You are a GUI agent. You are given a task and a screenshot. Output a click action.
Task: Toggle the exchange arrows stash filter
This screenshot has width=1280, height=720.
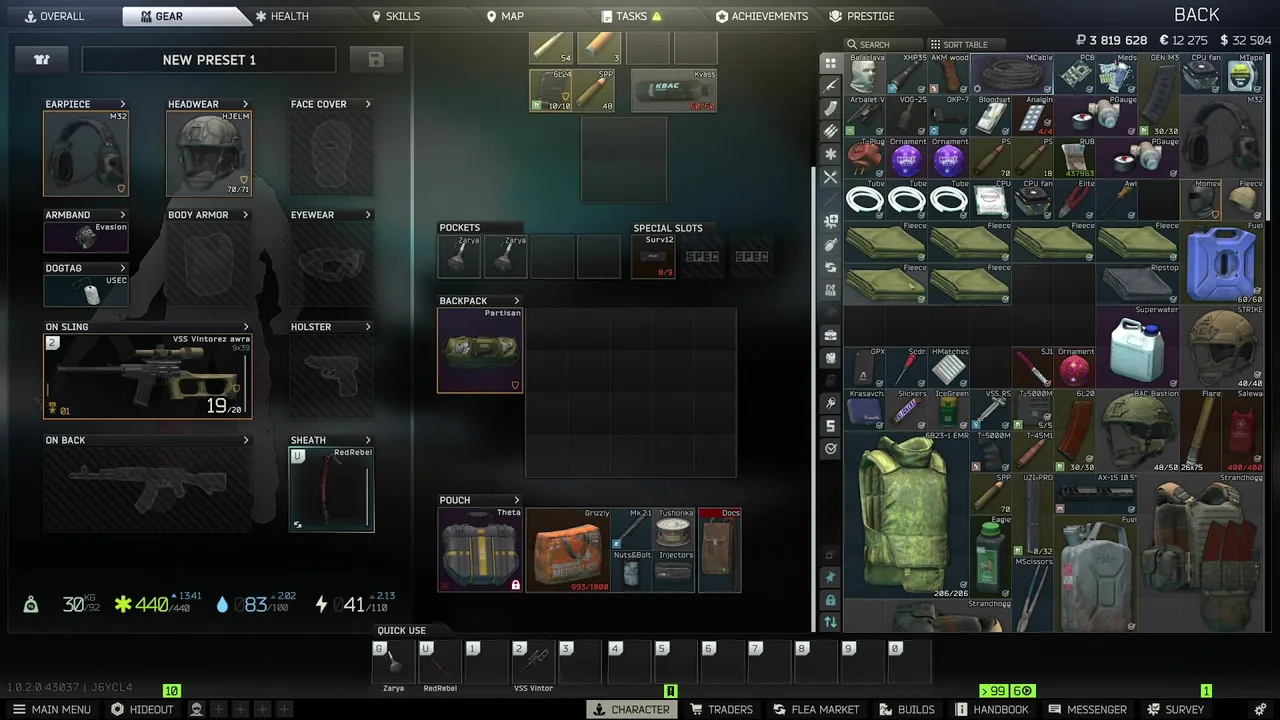coord(830,267)
